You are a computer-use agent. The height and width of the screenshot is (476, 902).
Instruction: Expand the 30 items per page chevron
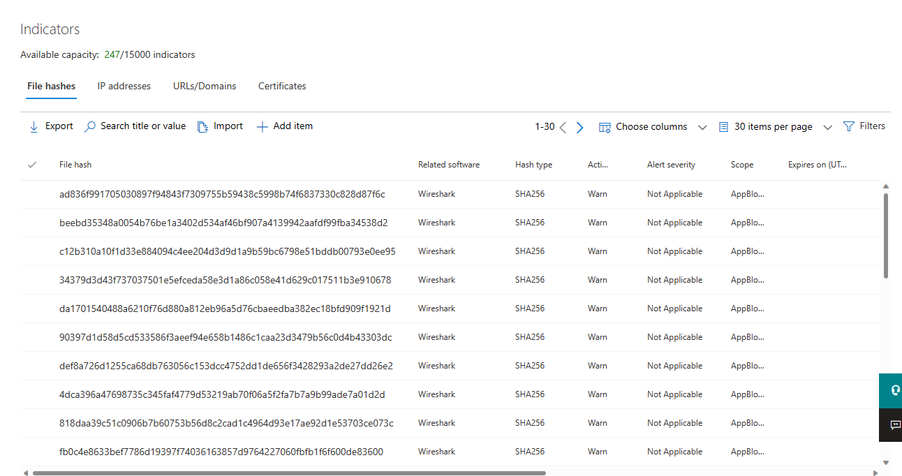point(827,128)
